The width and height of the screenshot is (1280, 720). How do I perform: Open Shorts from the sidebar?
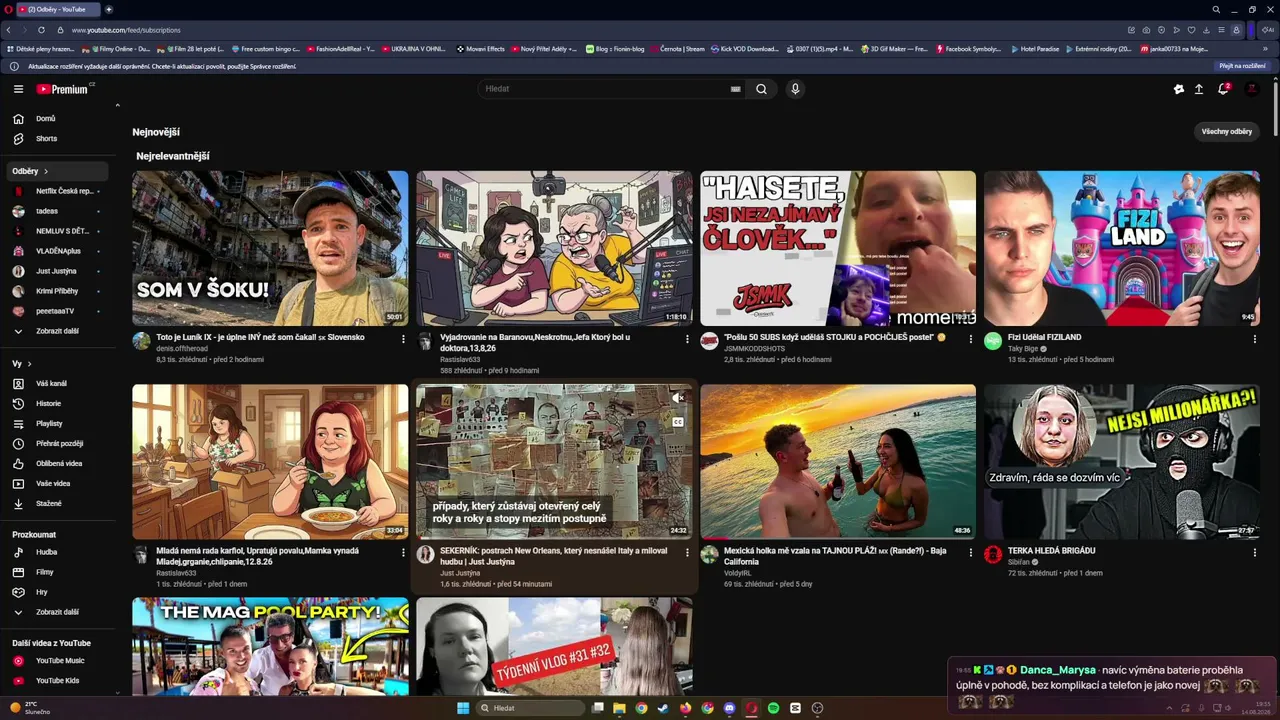58,138
